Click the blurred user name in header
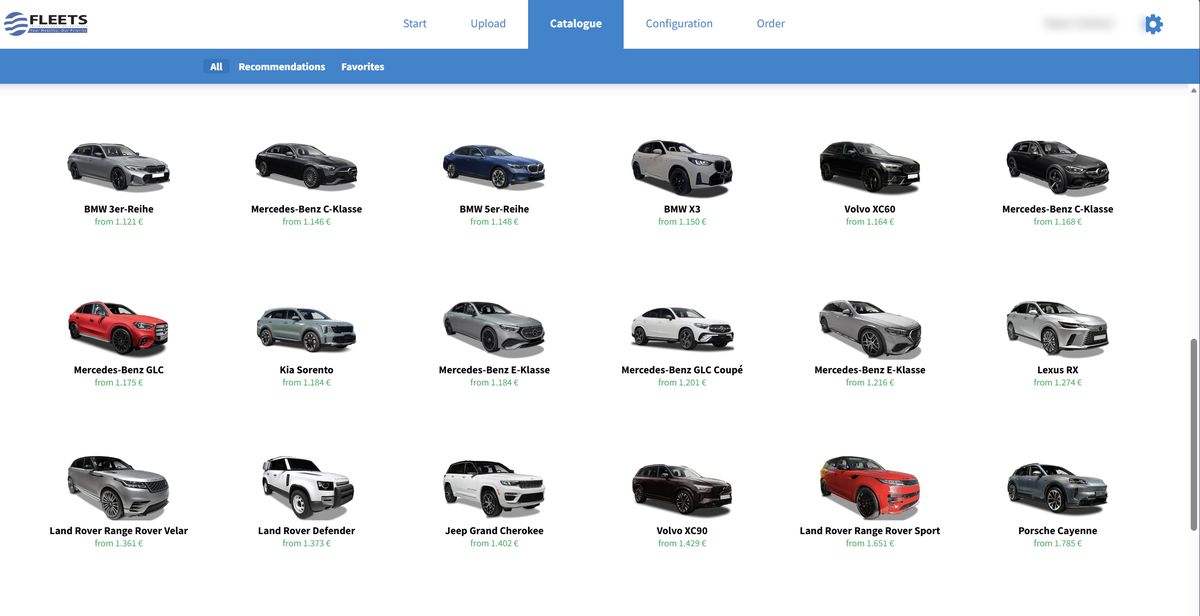The height and width of the screenshot is (616, 1200). pyautogui.click(x=1078, y=23)
